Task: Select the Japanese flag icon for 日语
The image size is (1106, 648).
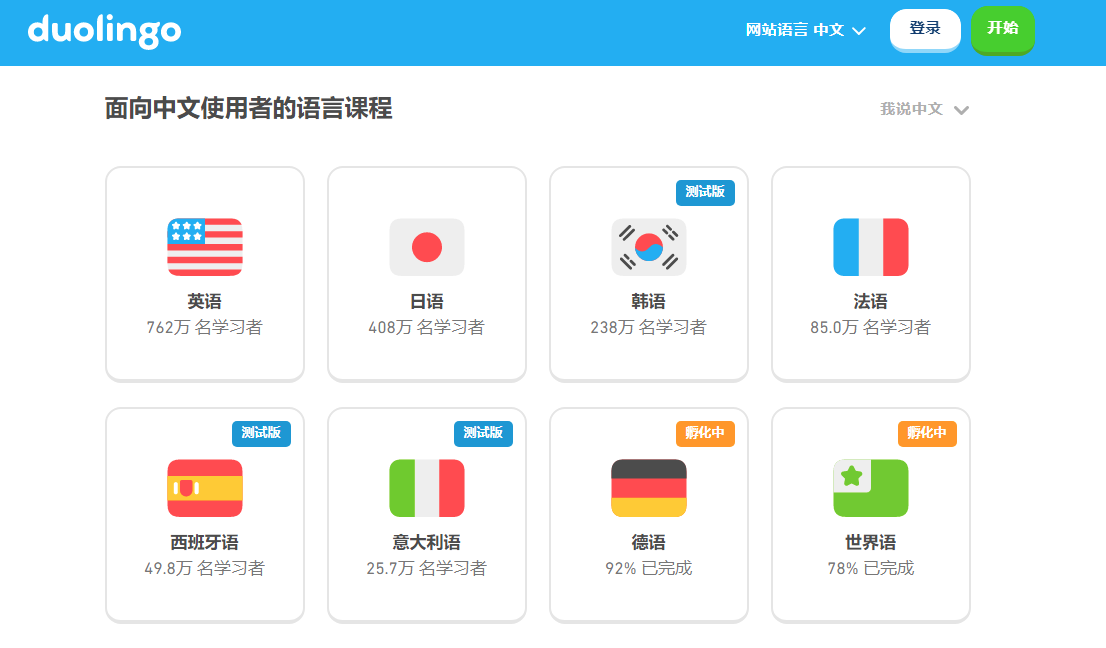Action: [x=427, y=247]
